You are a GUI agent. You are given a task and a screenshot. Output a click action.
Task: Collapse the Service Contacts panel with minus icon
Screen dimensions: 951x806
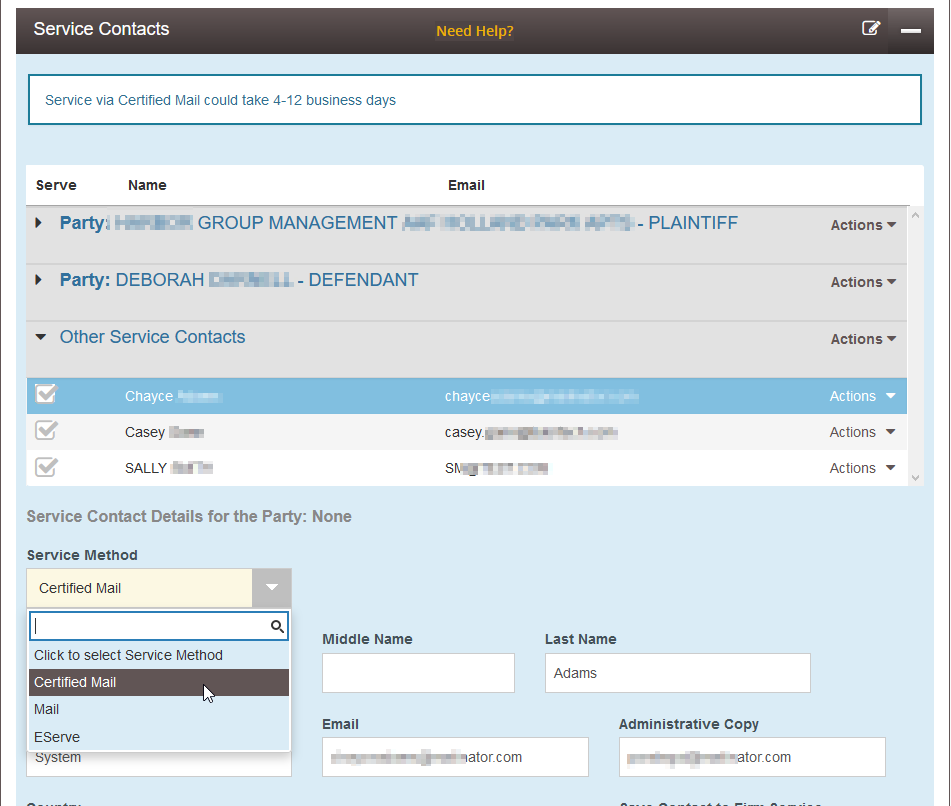[x=910, y=30]
